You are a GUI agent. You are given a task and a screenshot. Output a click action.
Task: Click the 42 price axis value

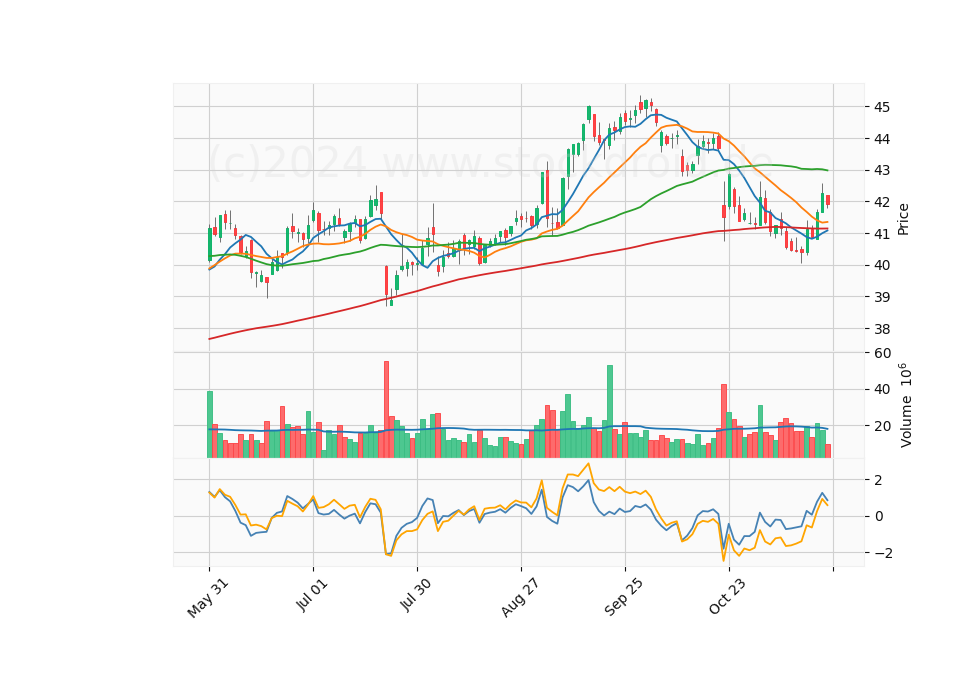(882, 202)
